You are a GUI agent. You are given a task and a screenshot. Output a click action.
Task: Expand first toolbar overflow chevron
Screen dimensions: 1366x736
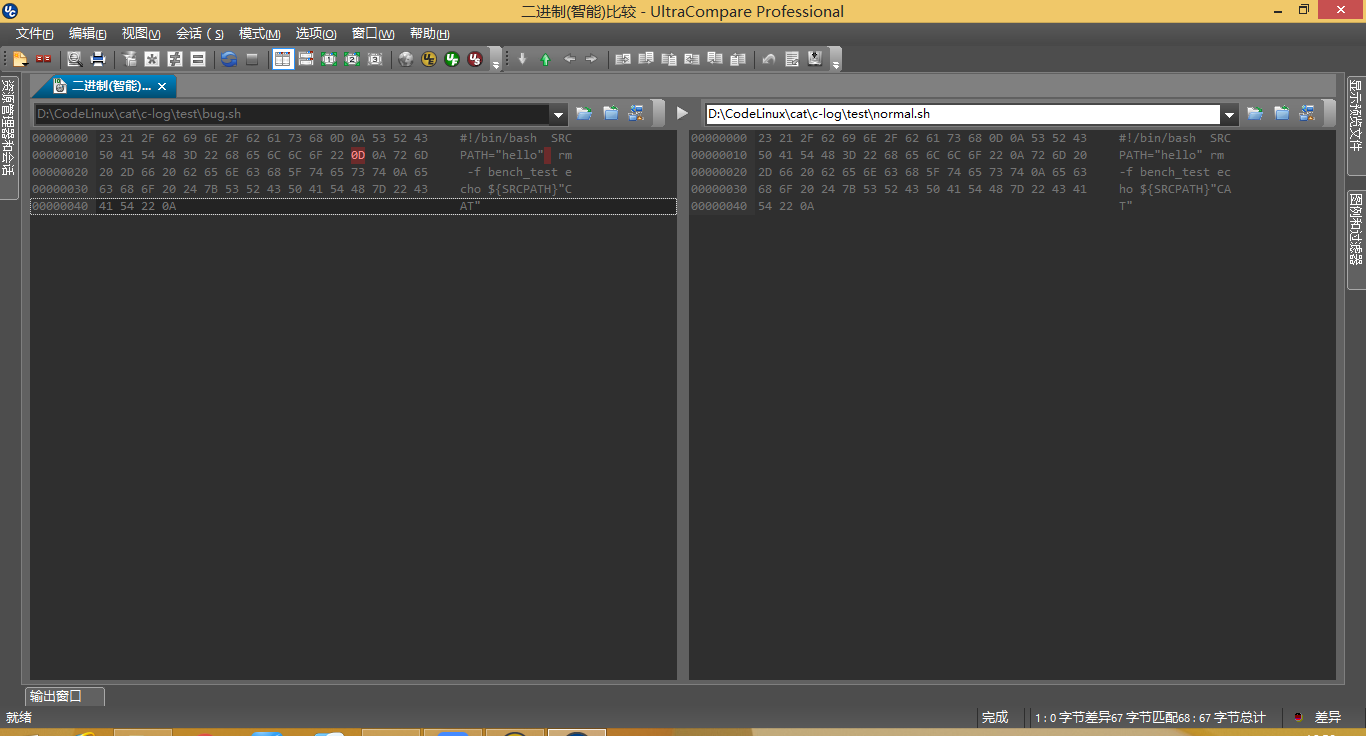(496, 64)
